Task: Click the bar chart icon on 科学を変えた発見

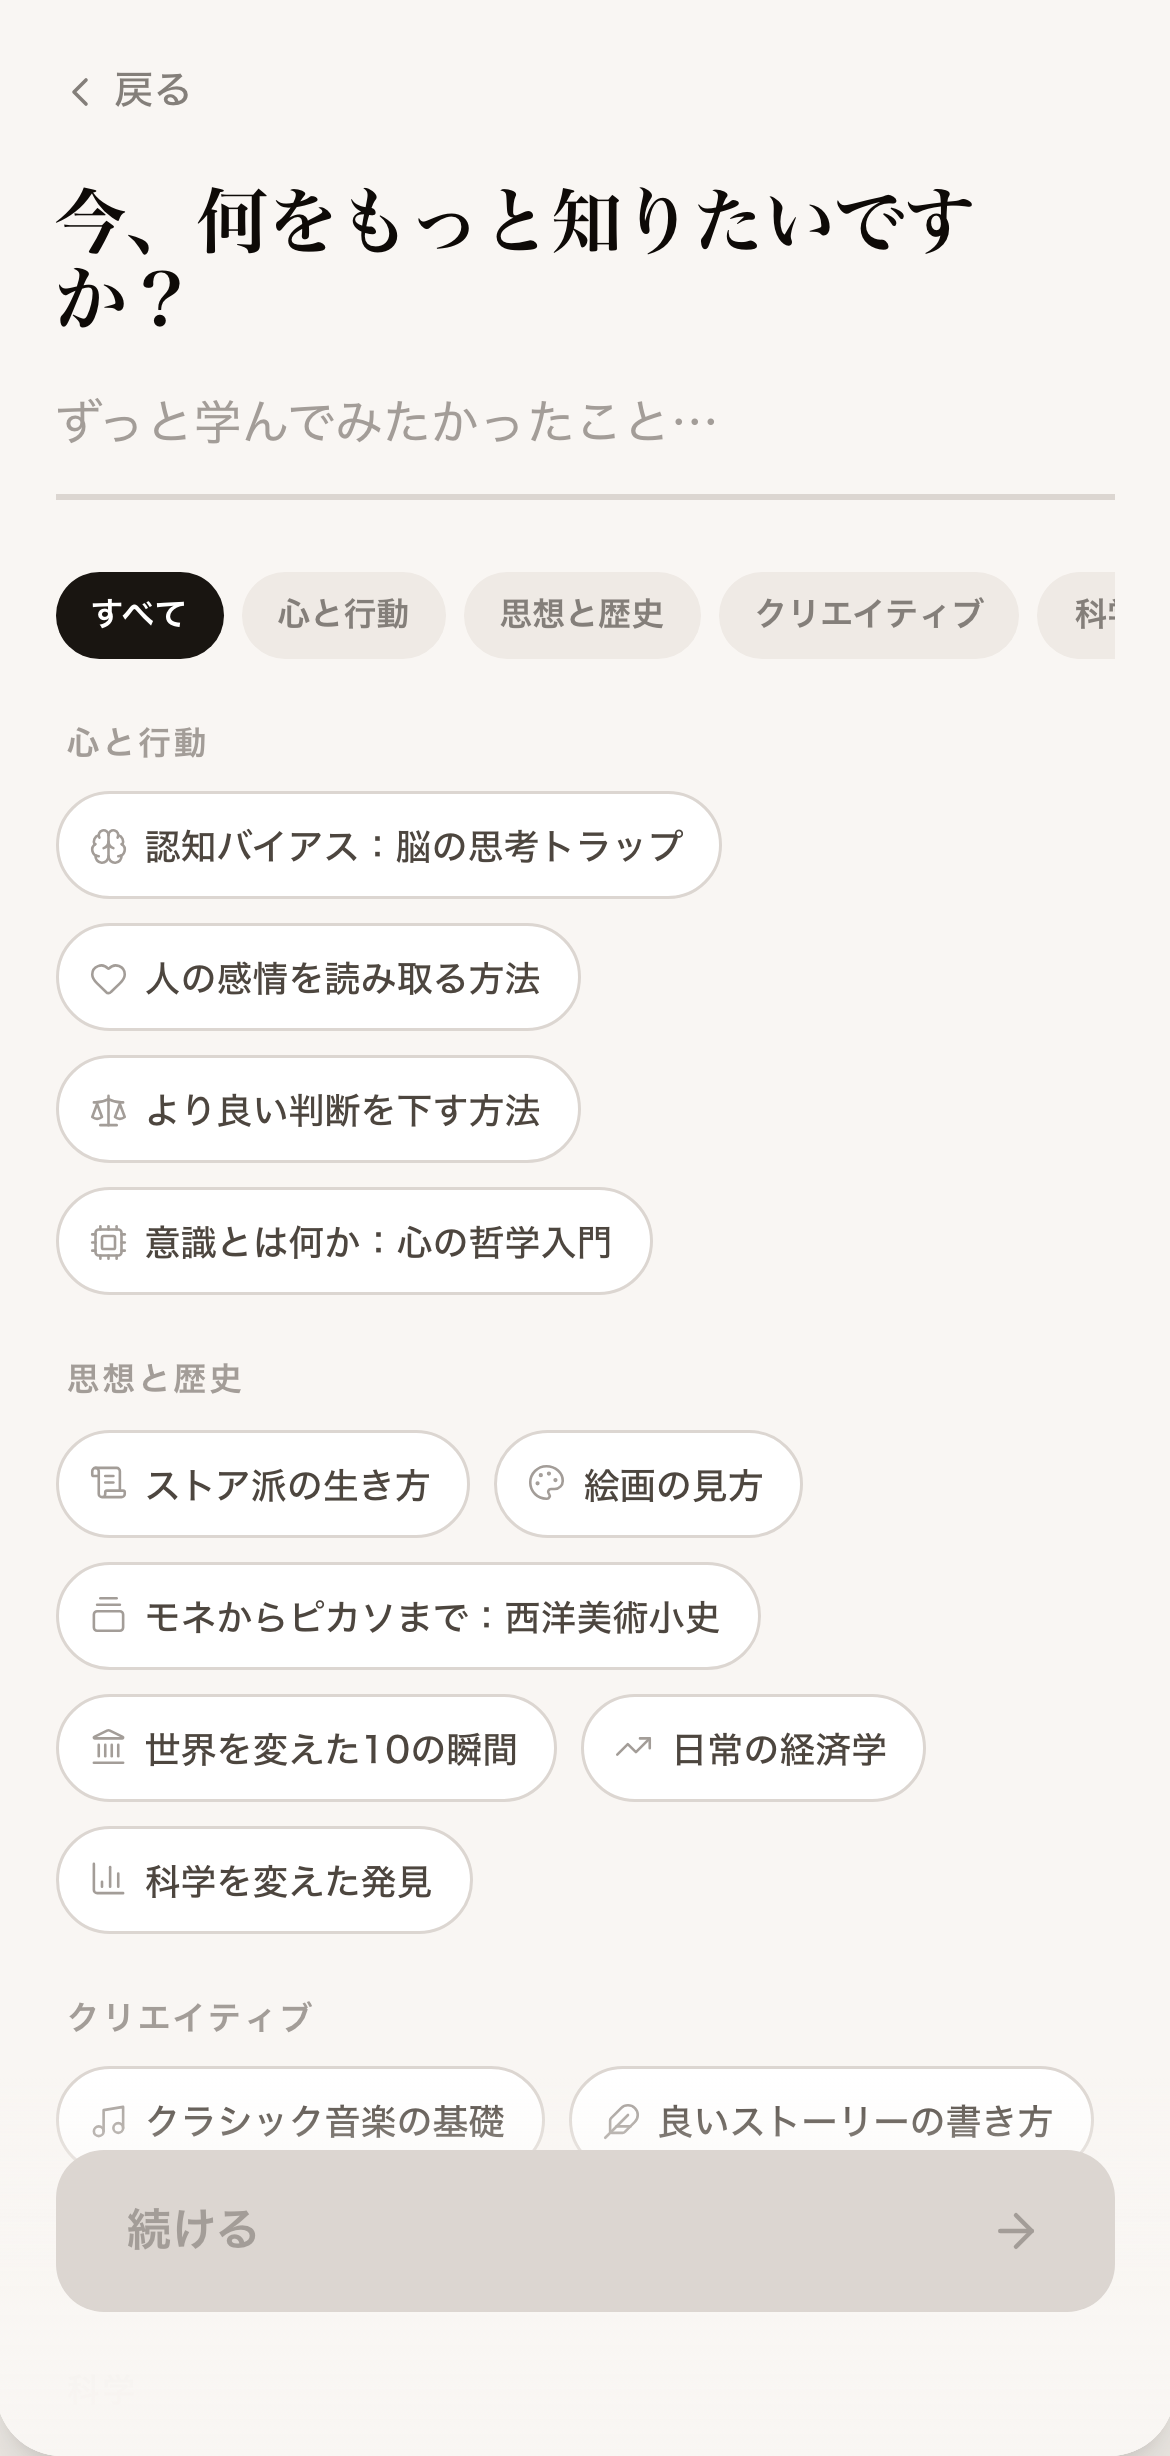Action: 108,1880
